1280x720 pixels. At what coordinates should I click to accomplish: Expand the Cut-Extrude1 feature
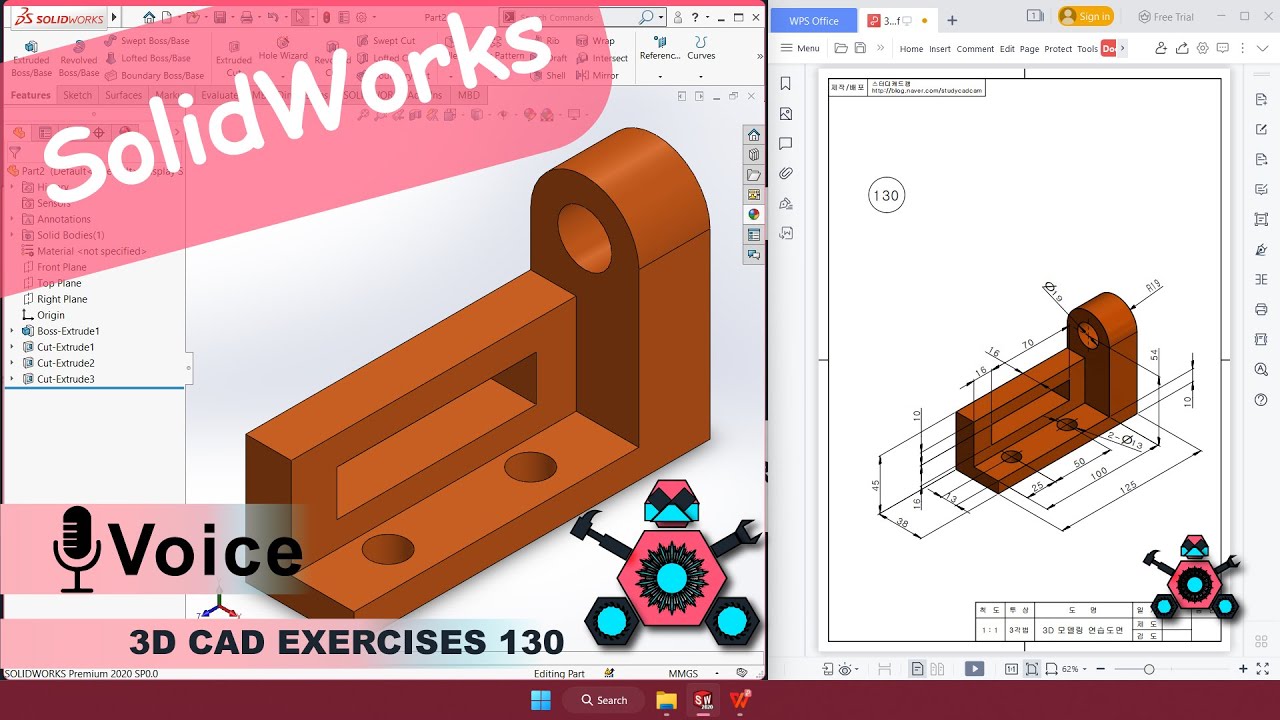(x=12, y=347)
